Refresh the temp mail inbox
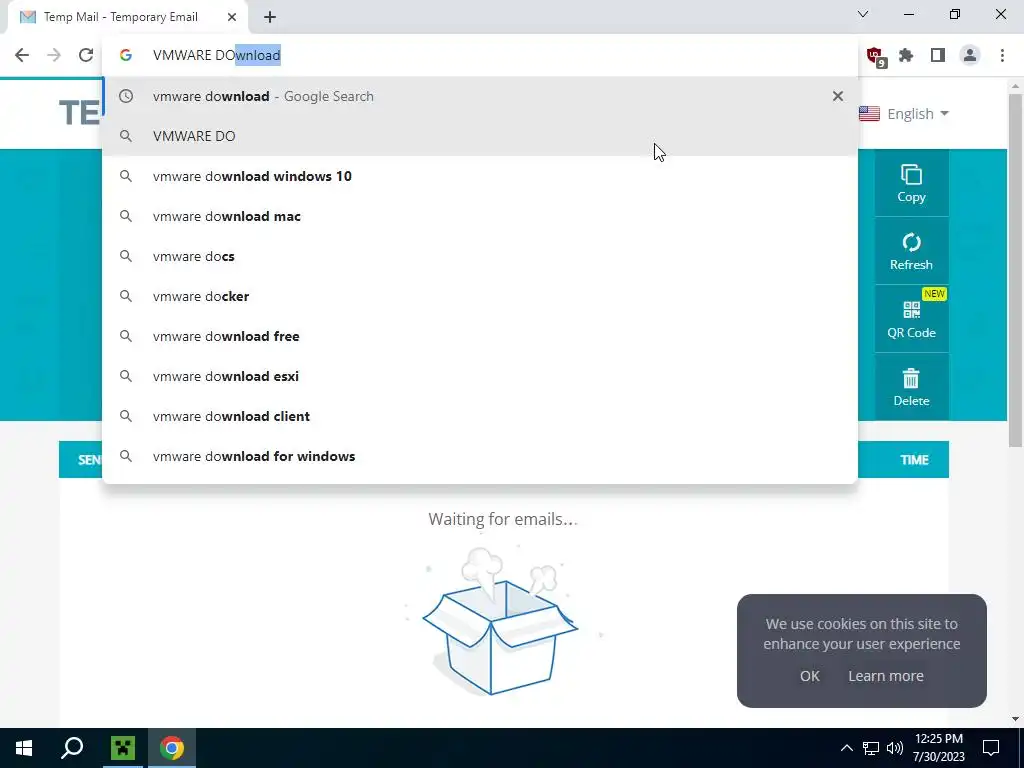The width and height of the screenshot is (1024, 768). [x=911, y=251]
